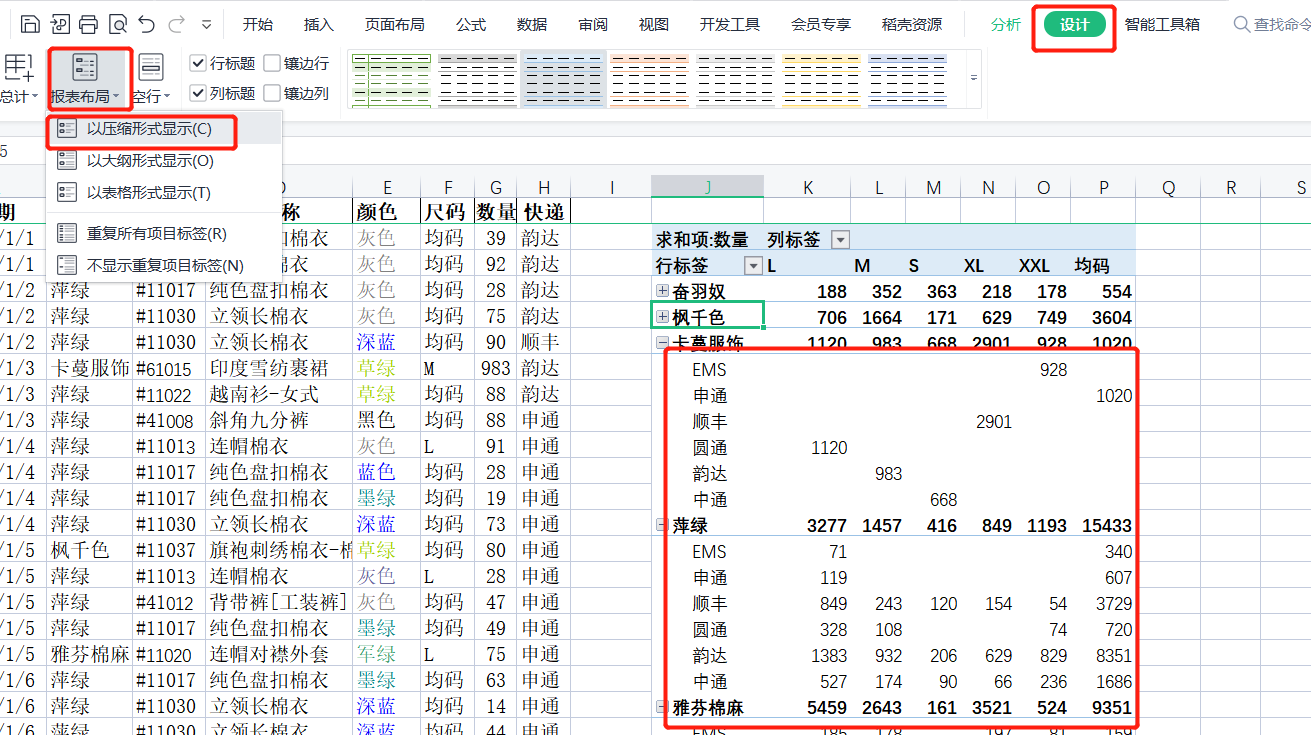The height and width of the screenshot is (735, 1311).
Task: Switch to the 数据 ribbon tab
Action: click(x=532, y=24)
